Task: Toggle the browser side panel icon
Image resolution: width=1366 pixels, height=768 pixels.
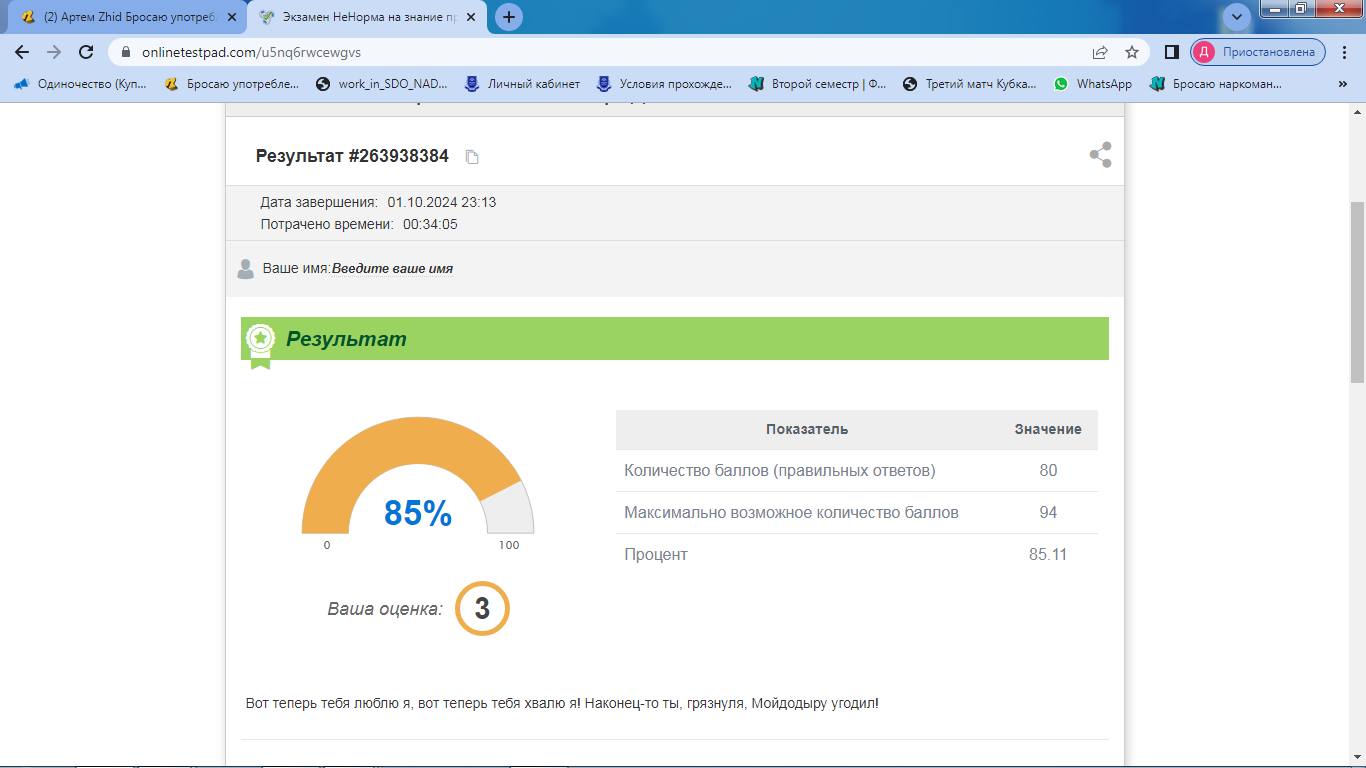Action: [x=1172, y=52]
